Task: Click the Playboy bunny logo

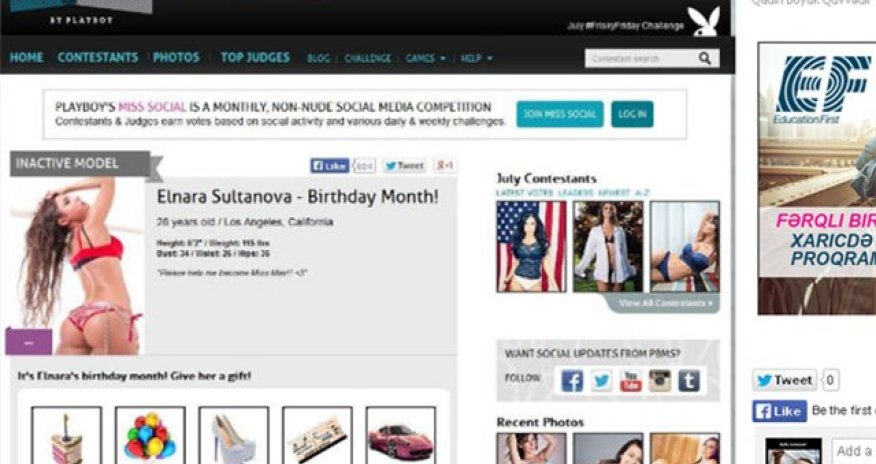Action: pos(703,21)
